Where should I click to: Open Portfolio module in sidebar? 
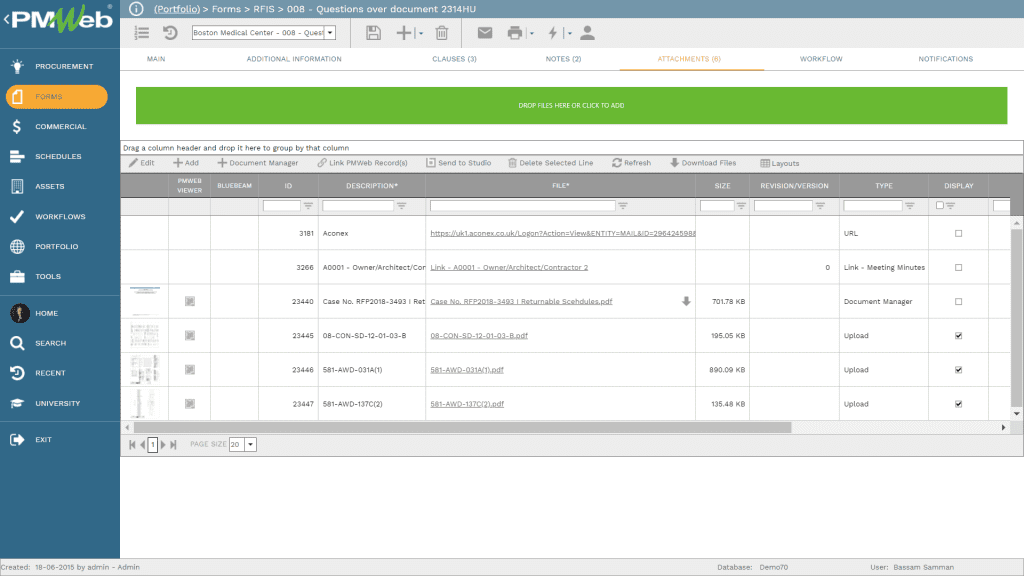click(55, 246)
